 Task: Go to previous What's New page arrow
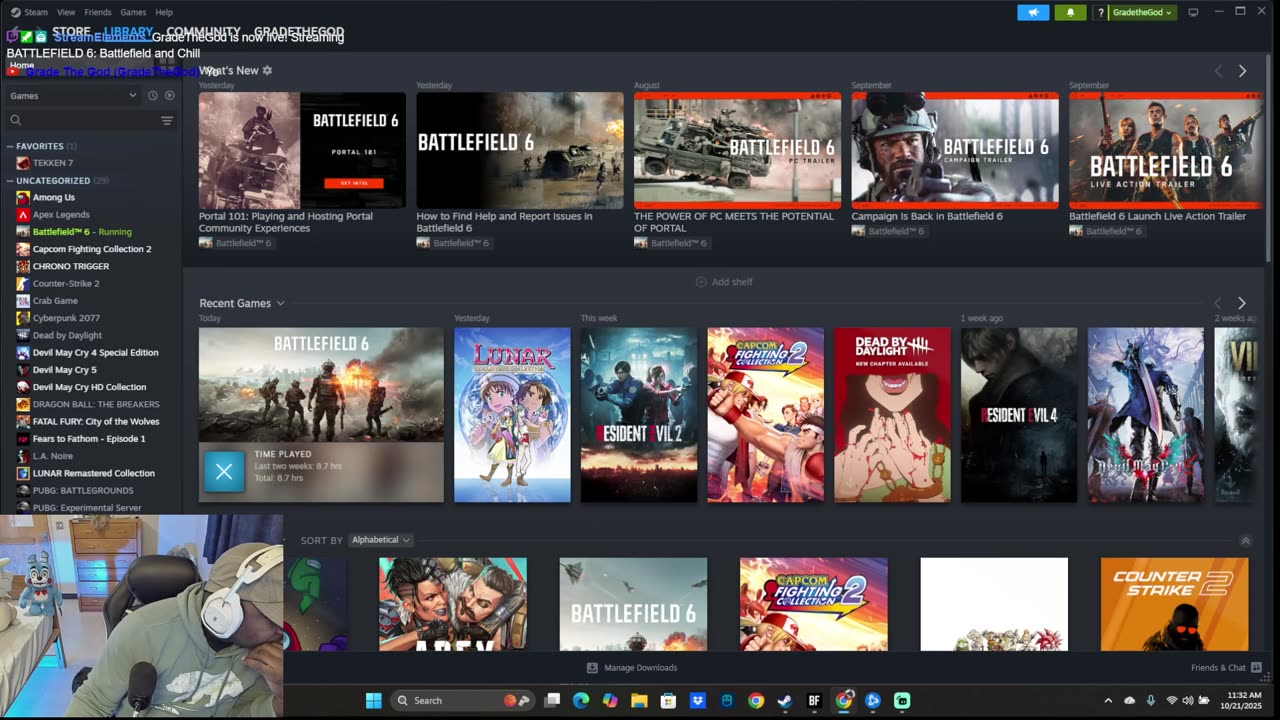(x=1218, y=71)
